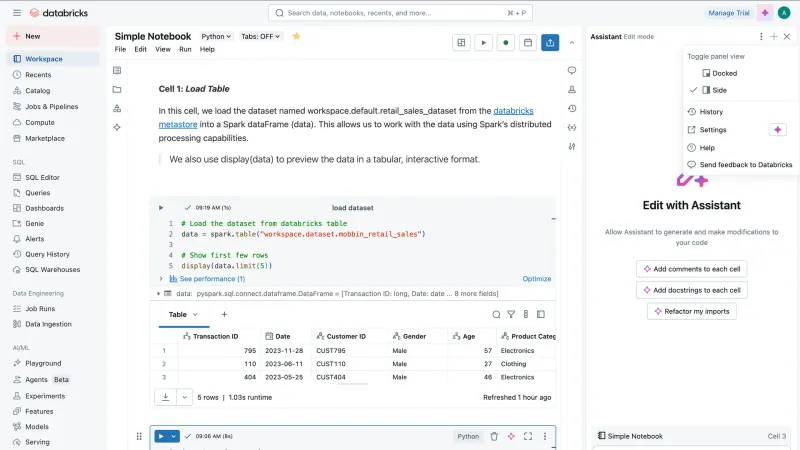
Task: Run the load dataset cell
Action: pos(161,208)
